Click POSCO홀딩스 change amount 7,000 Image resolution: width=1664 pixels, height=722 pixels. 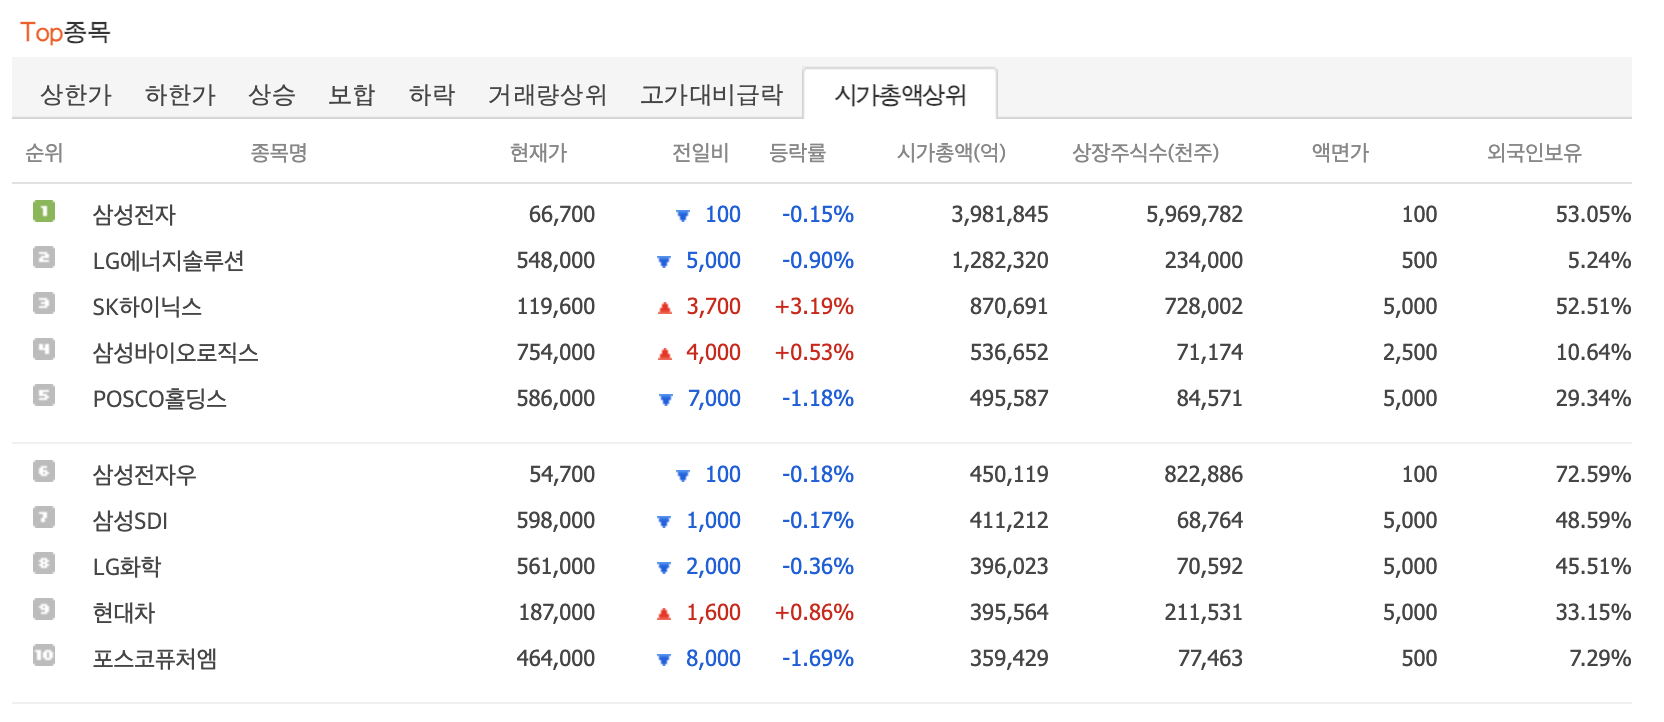[714, 398]
